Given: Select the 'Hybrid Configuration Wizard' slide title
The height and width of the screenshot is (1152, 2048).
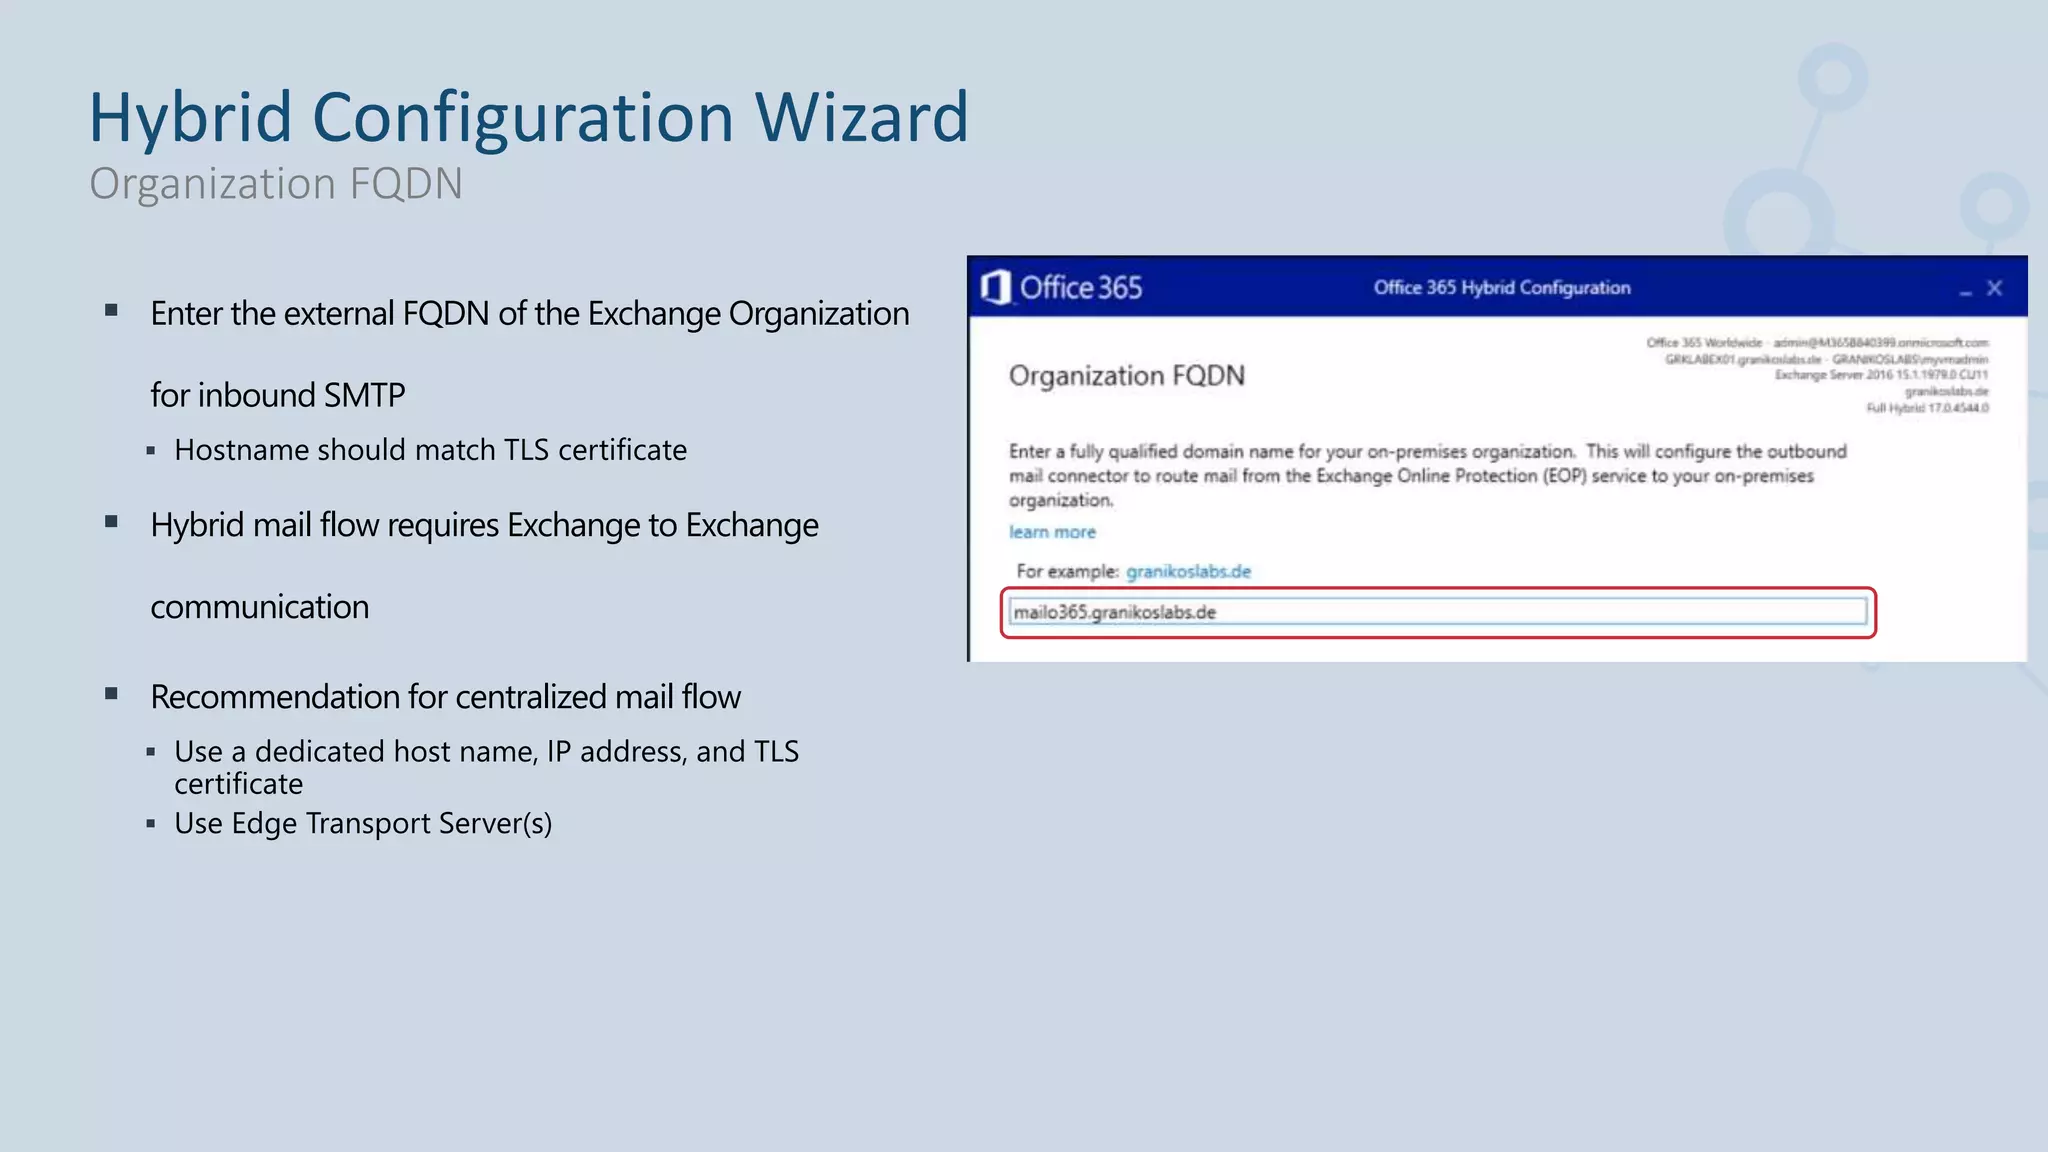Looking at the screenshot, I should tap(529, 118).
